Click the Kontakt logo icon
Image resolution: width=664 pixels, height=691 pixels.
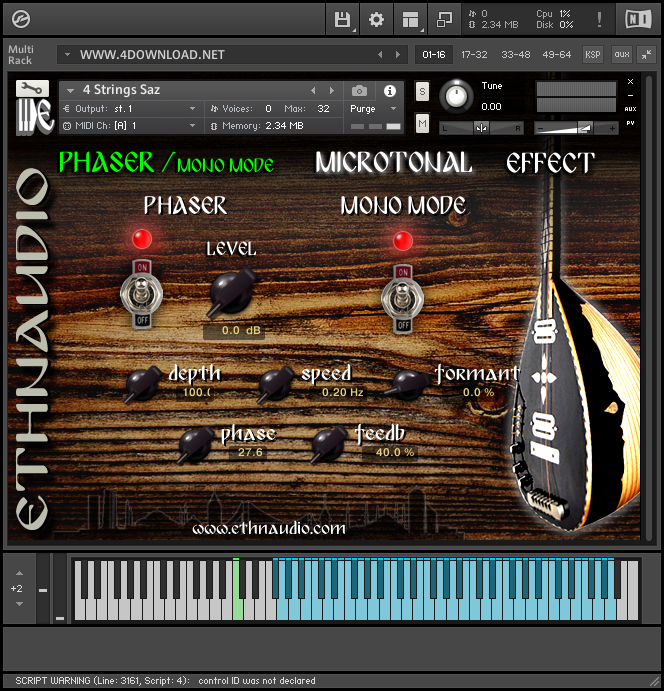point(21,19)
